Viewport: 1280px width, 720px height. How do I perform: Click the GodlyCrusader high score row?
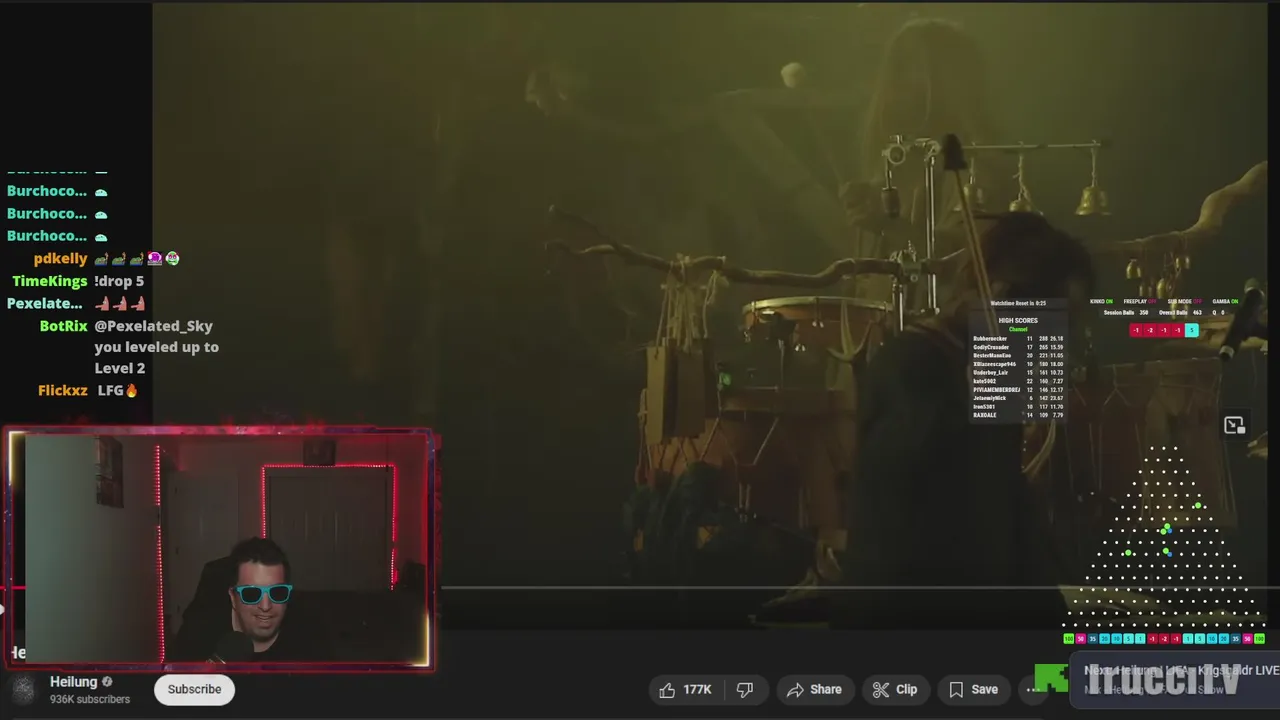[1018, 347]
